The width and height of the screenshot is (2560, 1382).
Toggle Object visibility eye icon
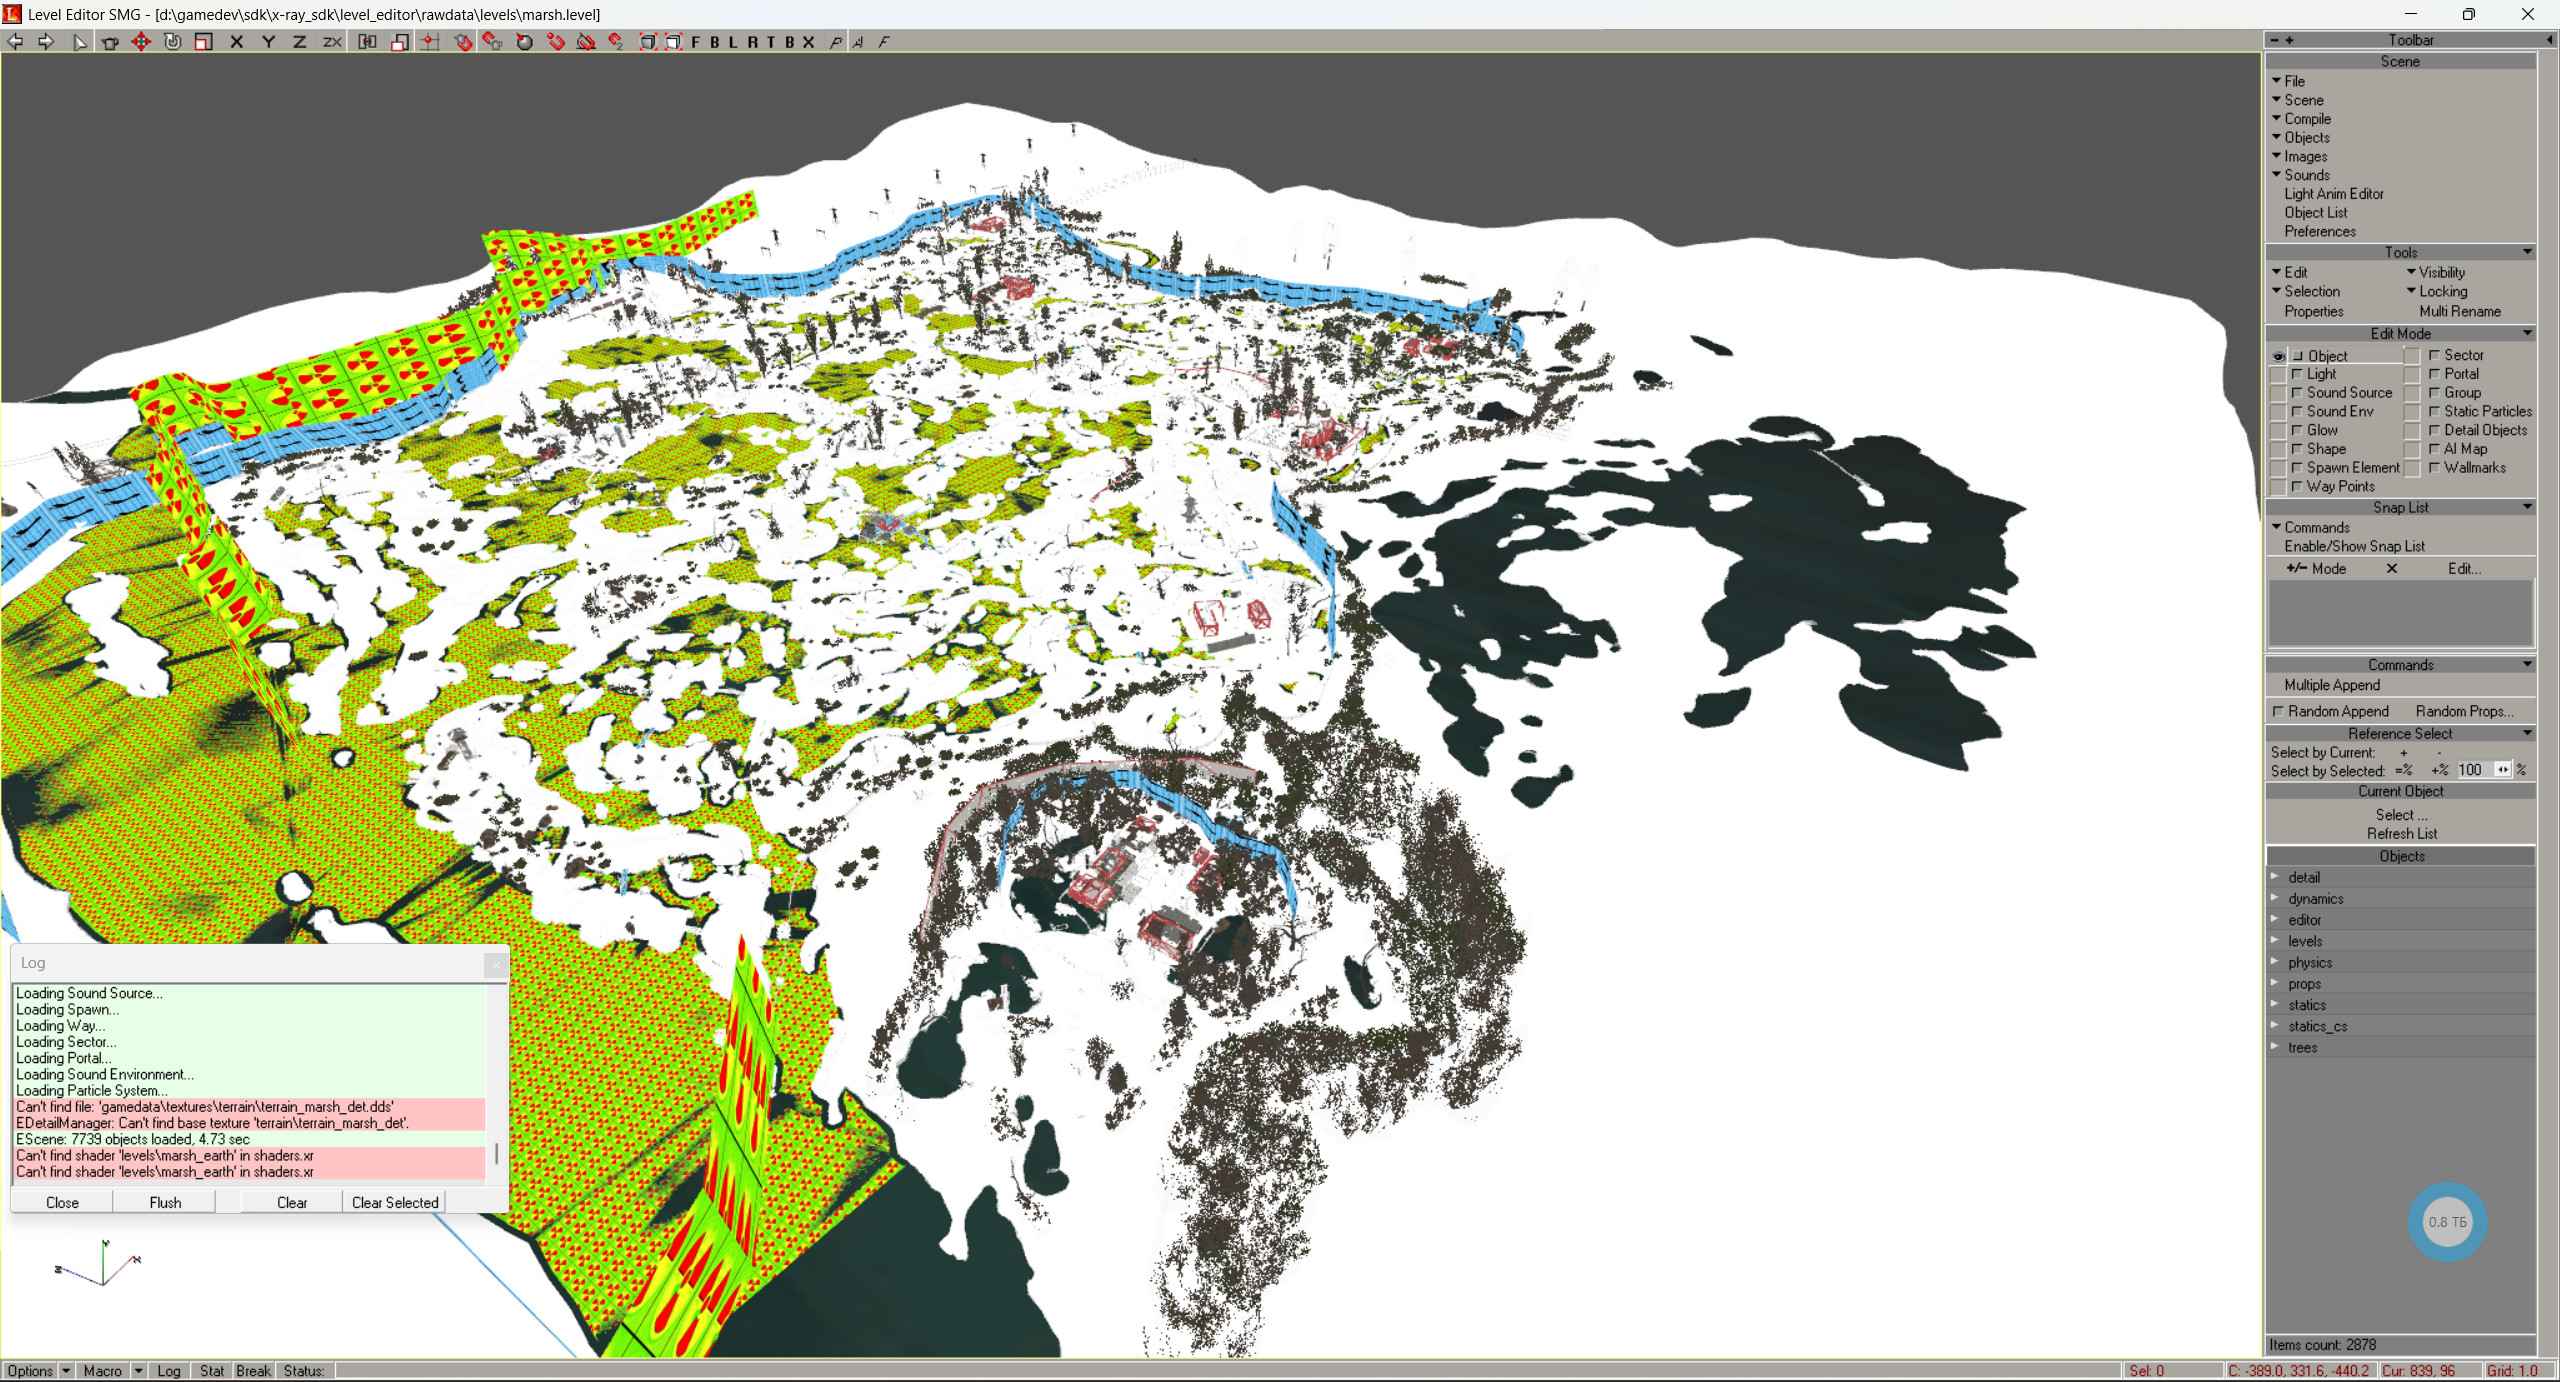(2278, 356)
